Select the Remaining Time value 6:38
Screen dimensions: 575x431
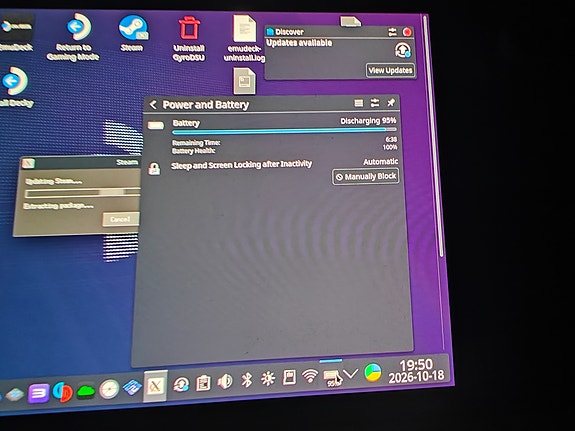[x=391, y=139]
